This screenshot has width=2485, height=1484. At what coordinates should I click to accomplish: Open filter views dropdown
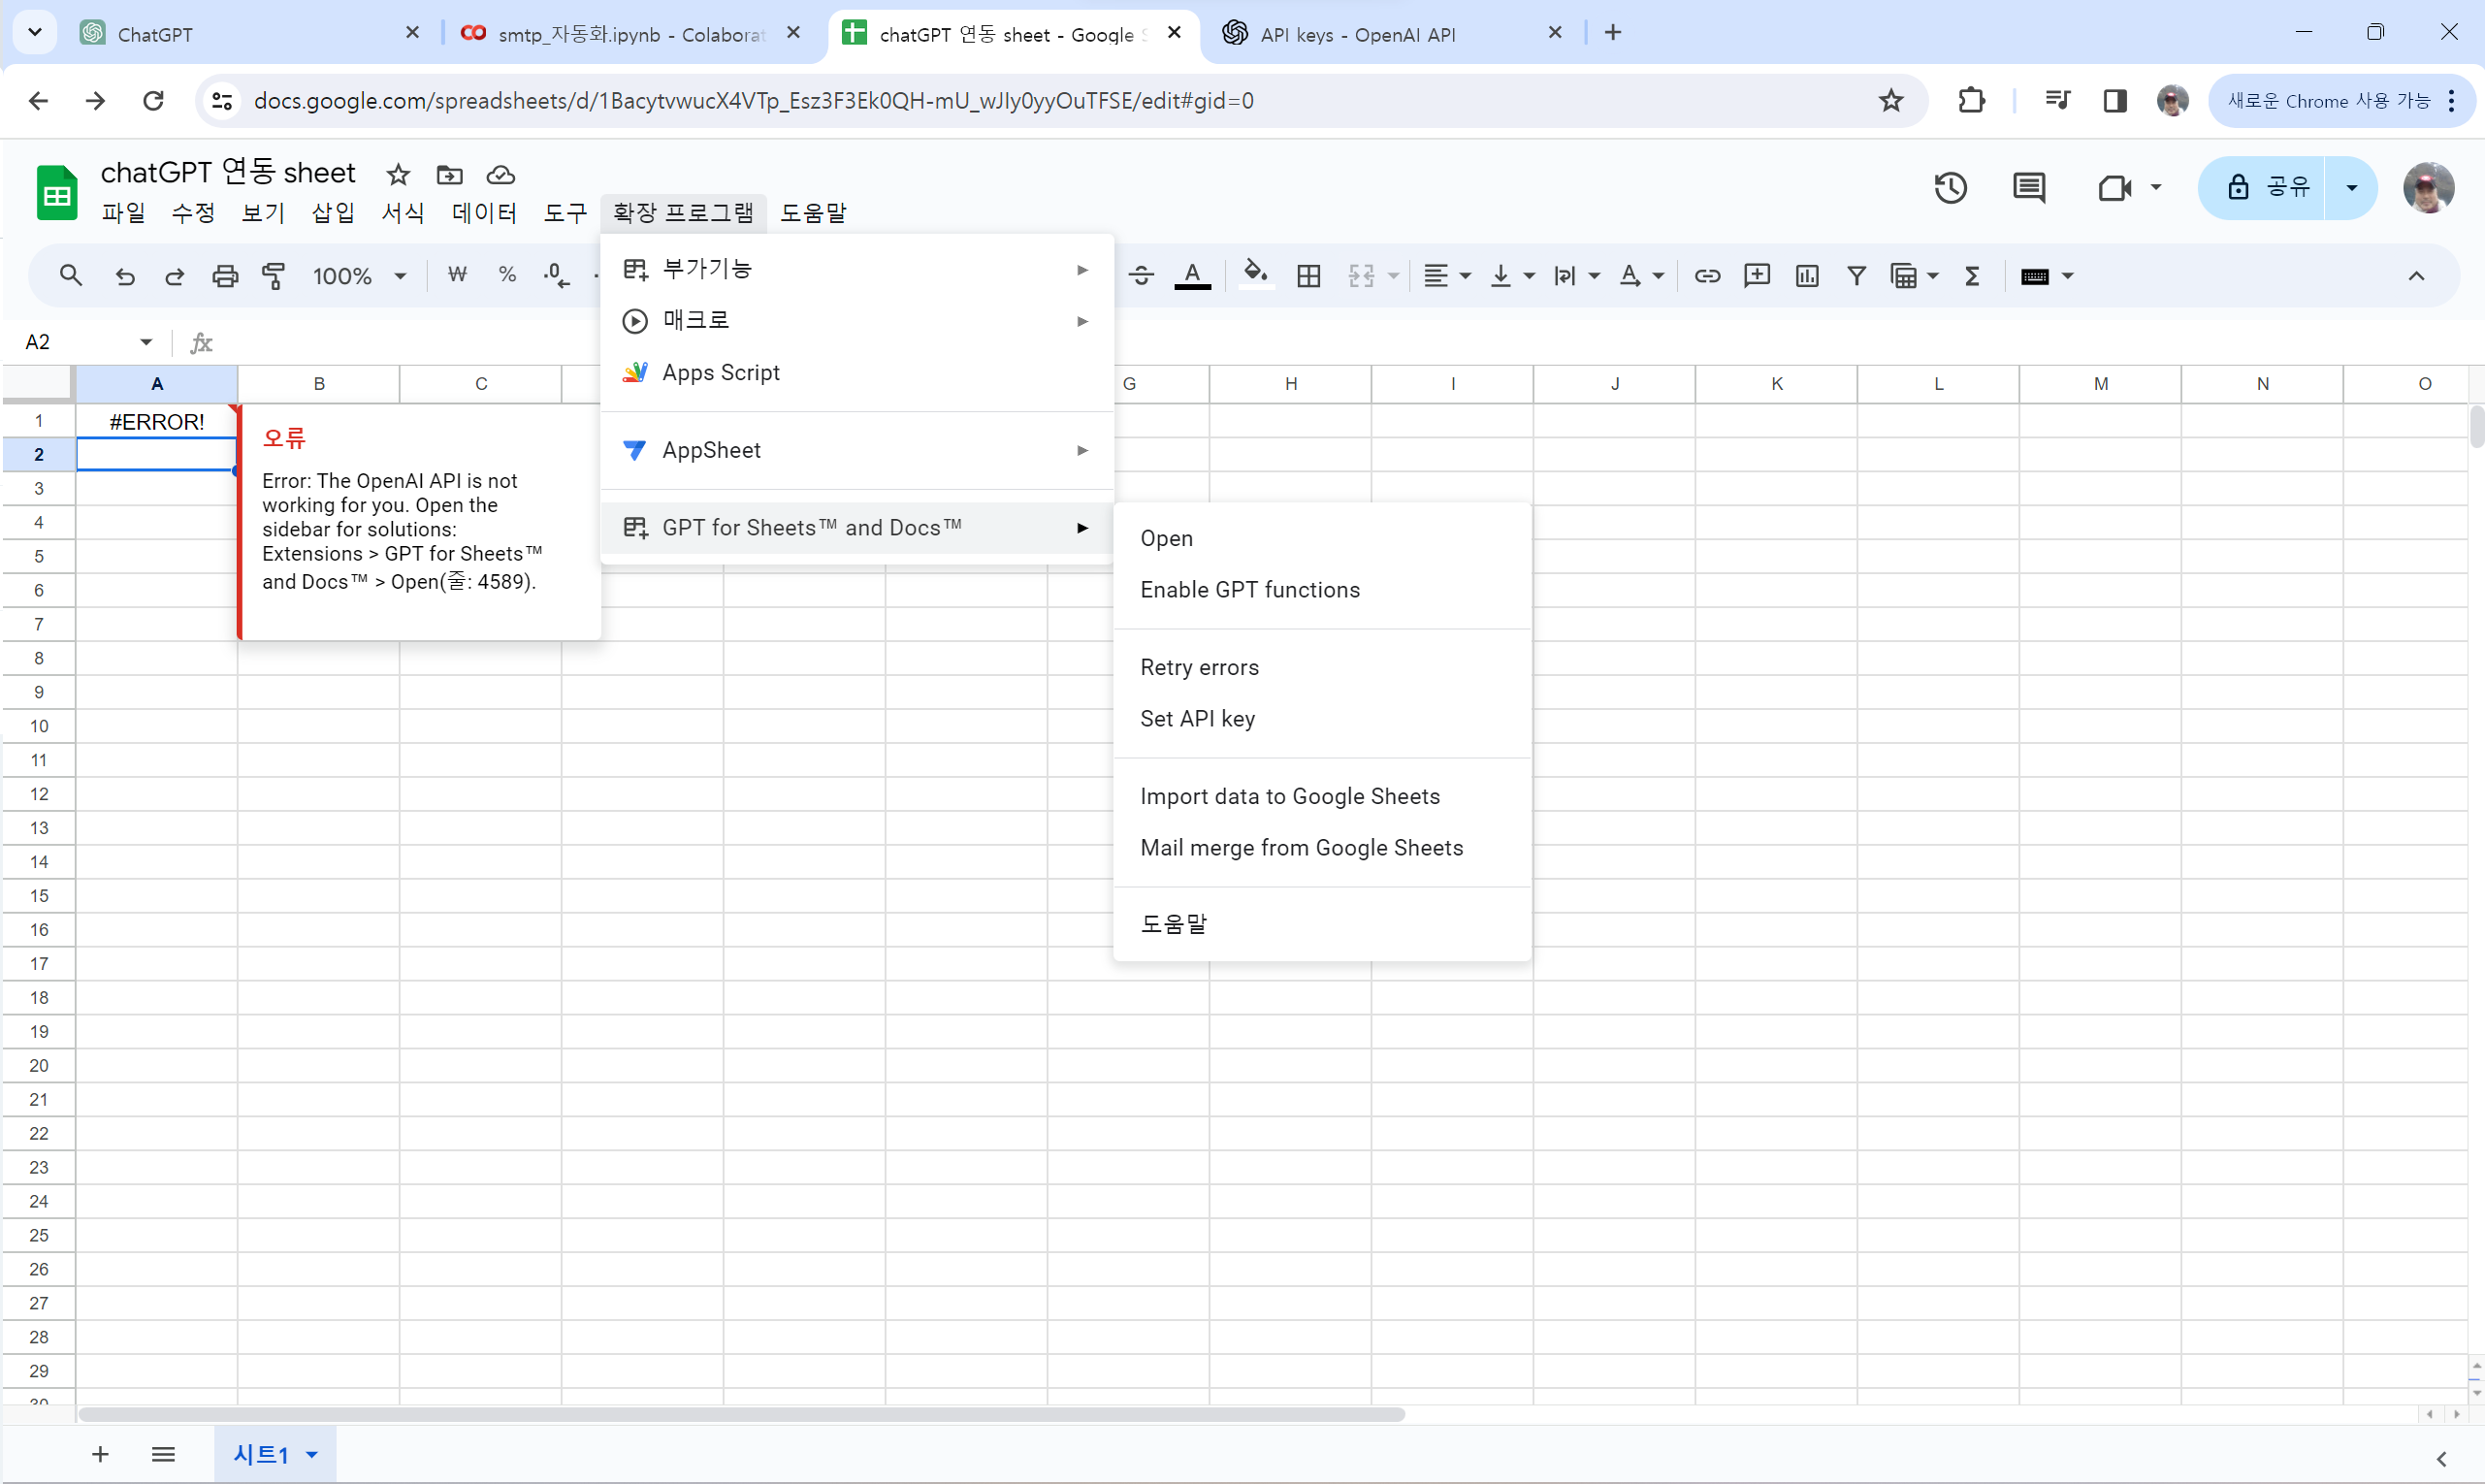click(1914, 276)
